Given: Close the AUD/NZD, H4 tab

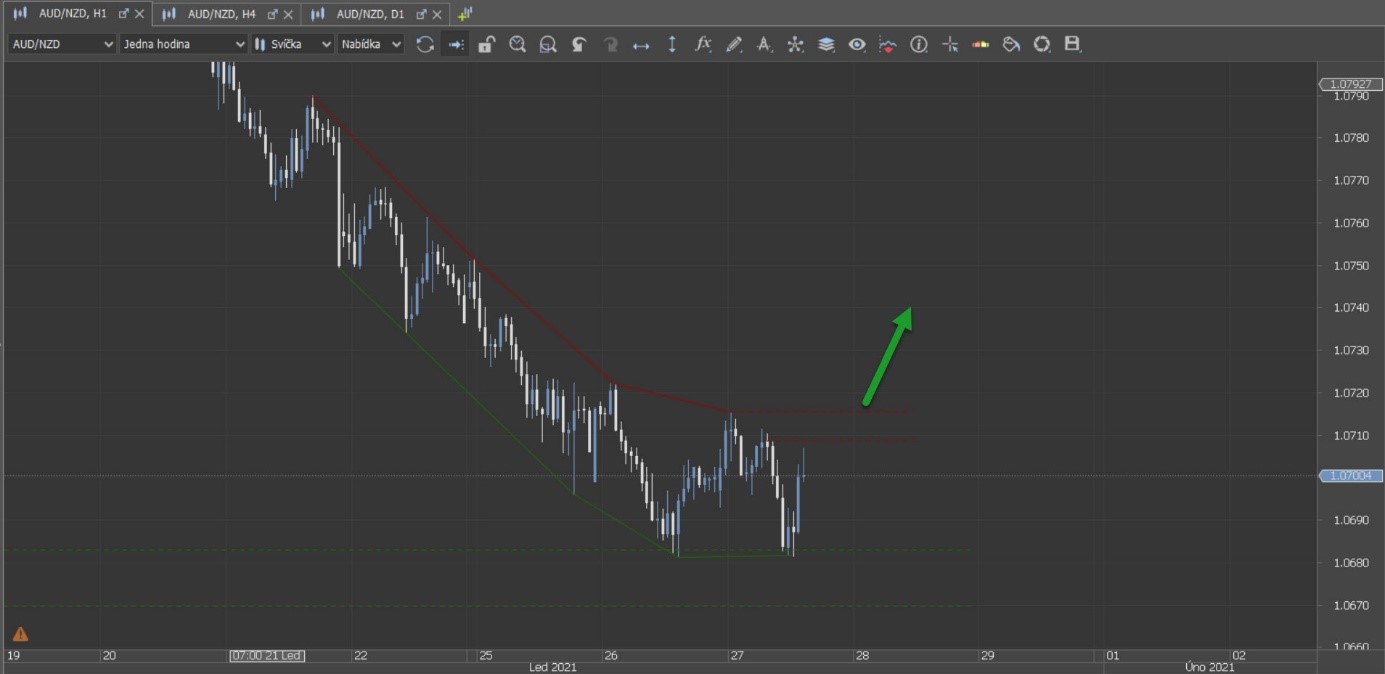Looking at the screenshot, I should (x=288, y=14).
